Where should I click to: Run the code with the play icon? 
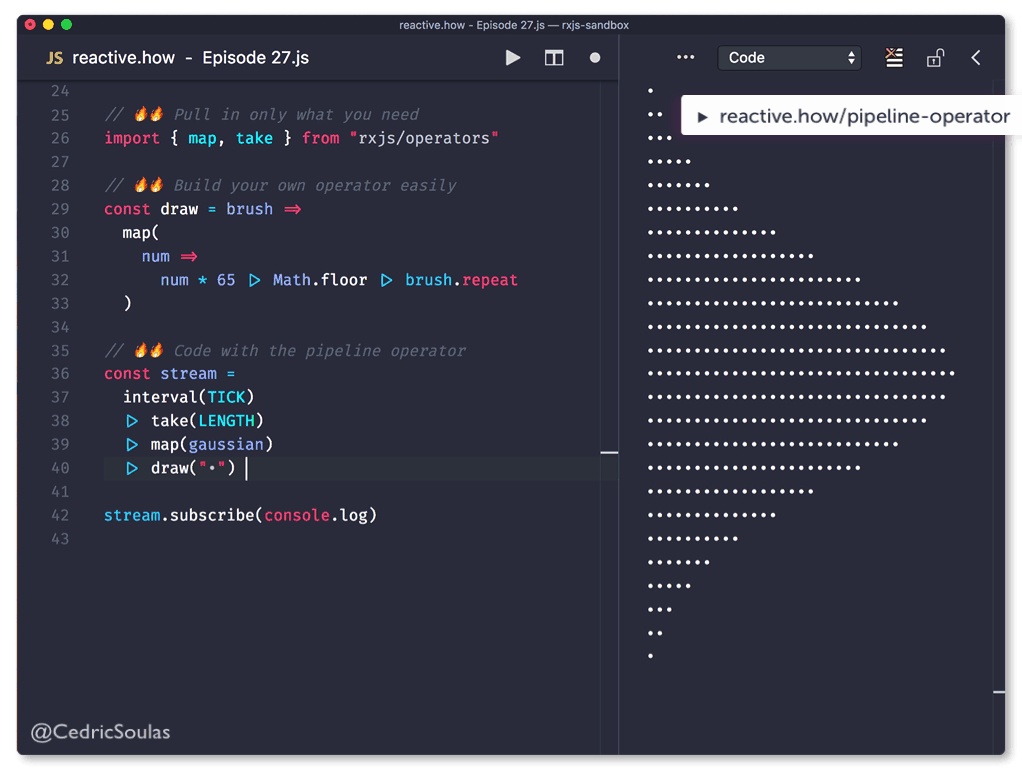tap(513, 57)
